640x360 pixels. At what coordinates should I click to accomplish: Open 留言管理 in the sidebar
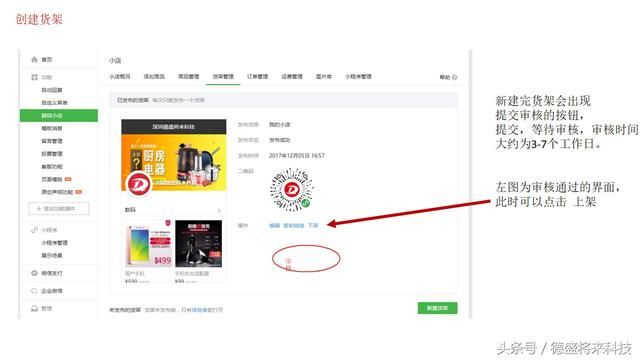click(x=52, y=141)
